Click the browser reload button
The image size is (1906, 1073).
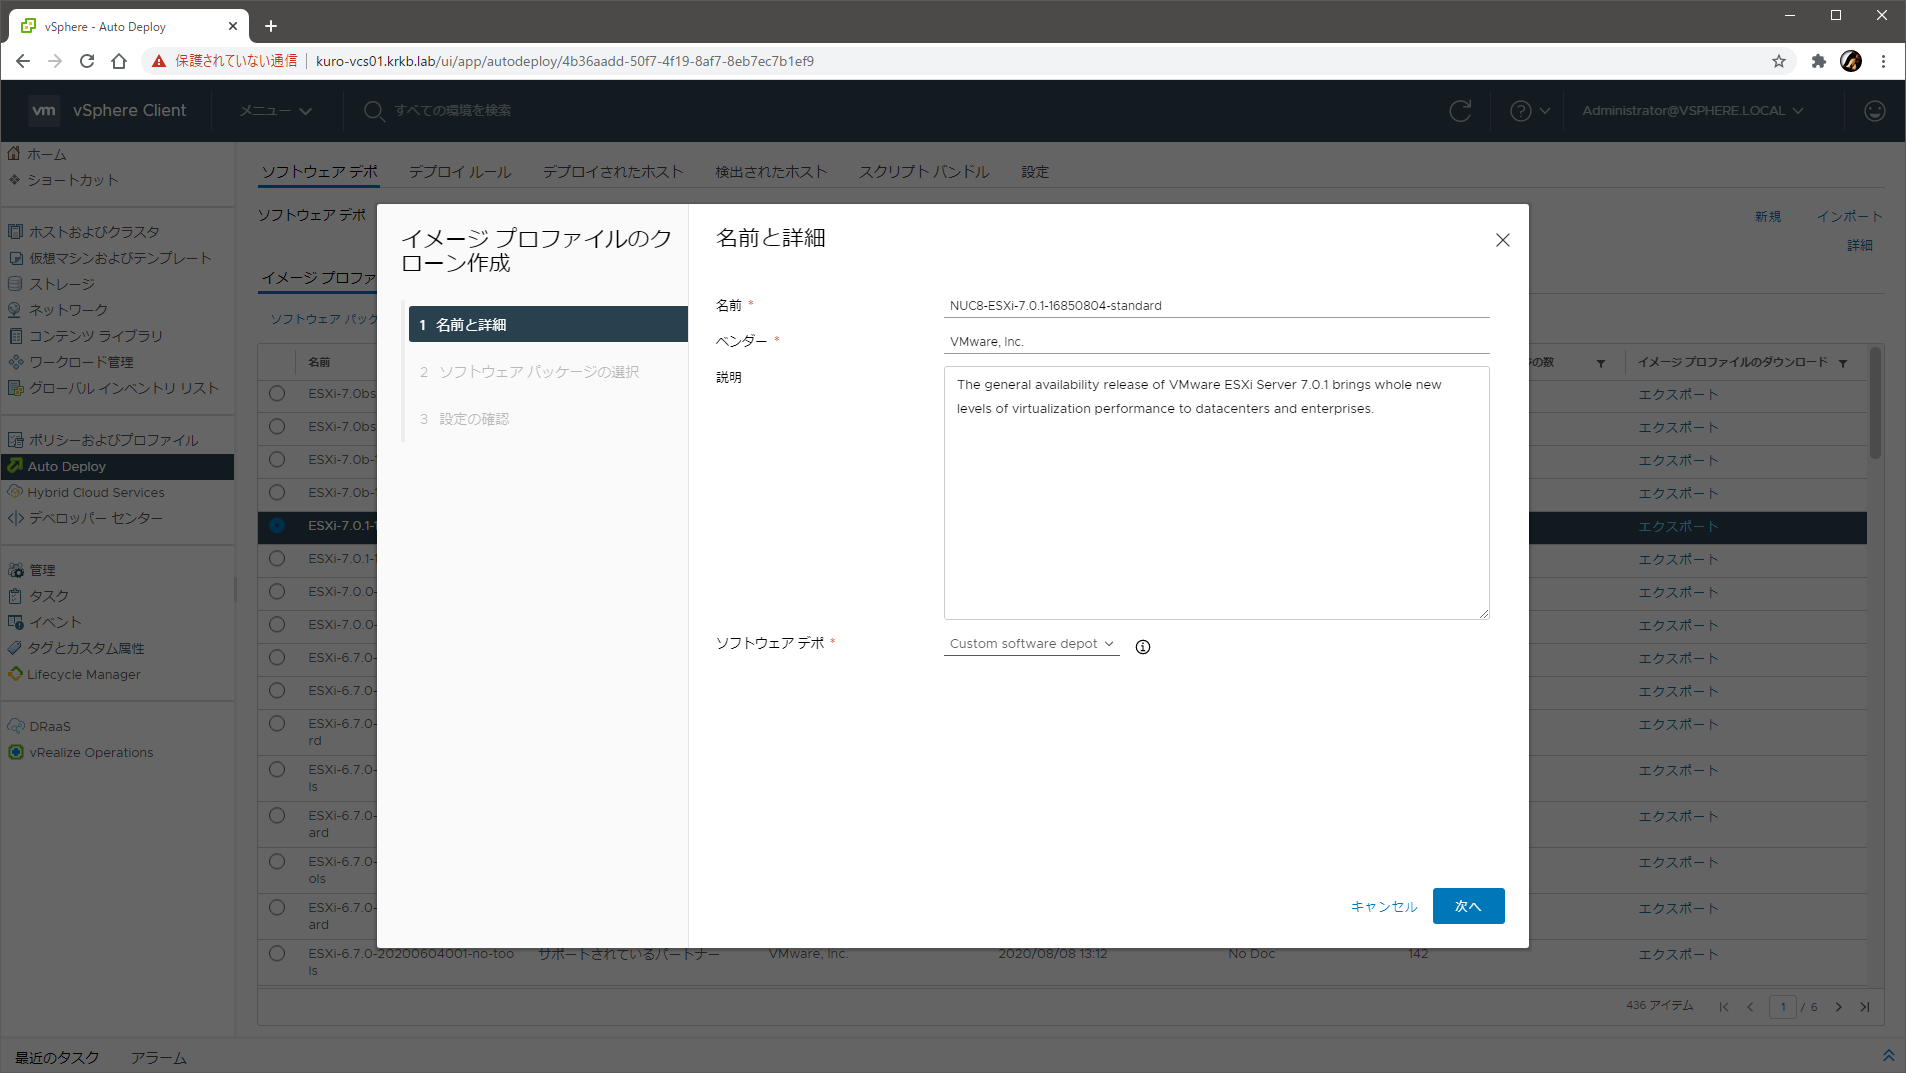click(87, 61)
